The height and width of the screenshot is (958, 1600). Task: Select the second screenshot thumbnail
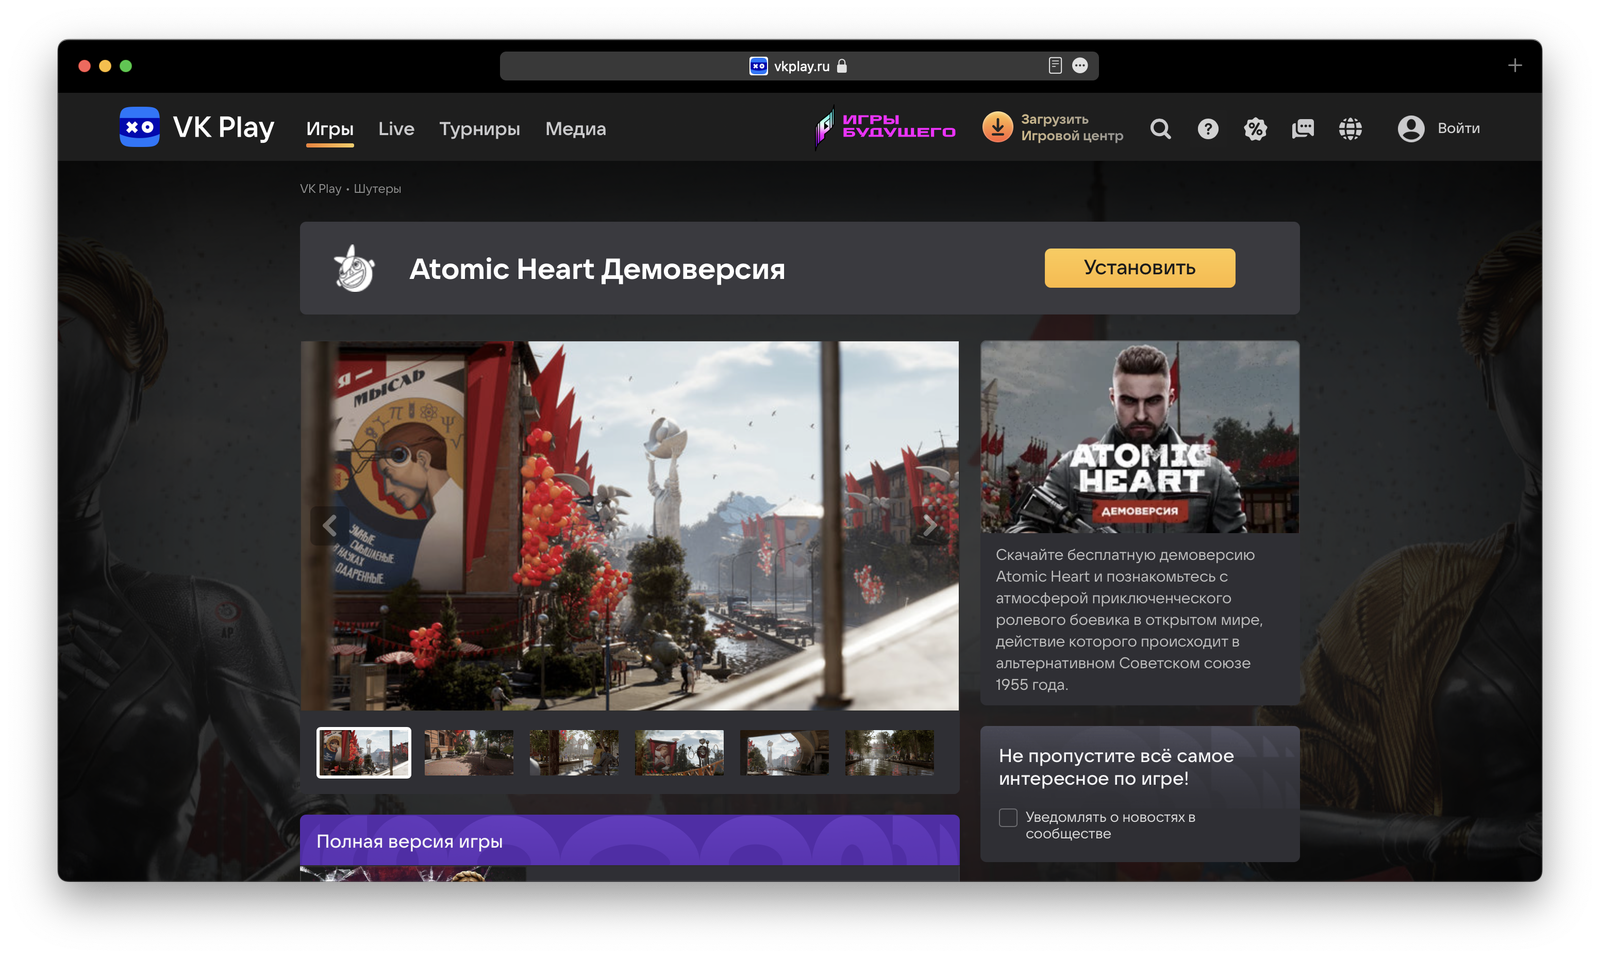469,752
